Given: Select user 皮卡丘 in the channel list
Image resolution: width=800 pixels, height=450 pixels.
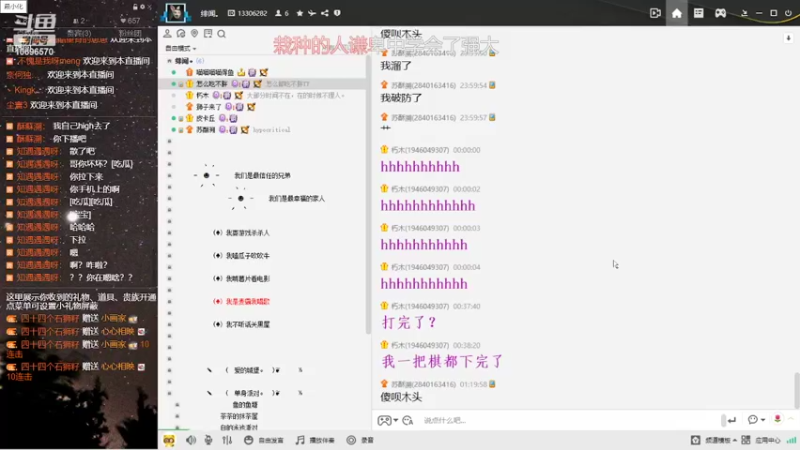Looking at the screenshot, I should (x=206, y=118).
